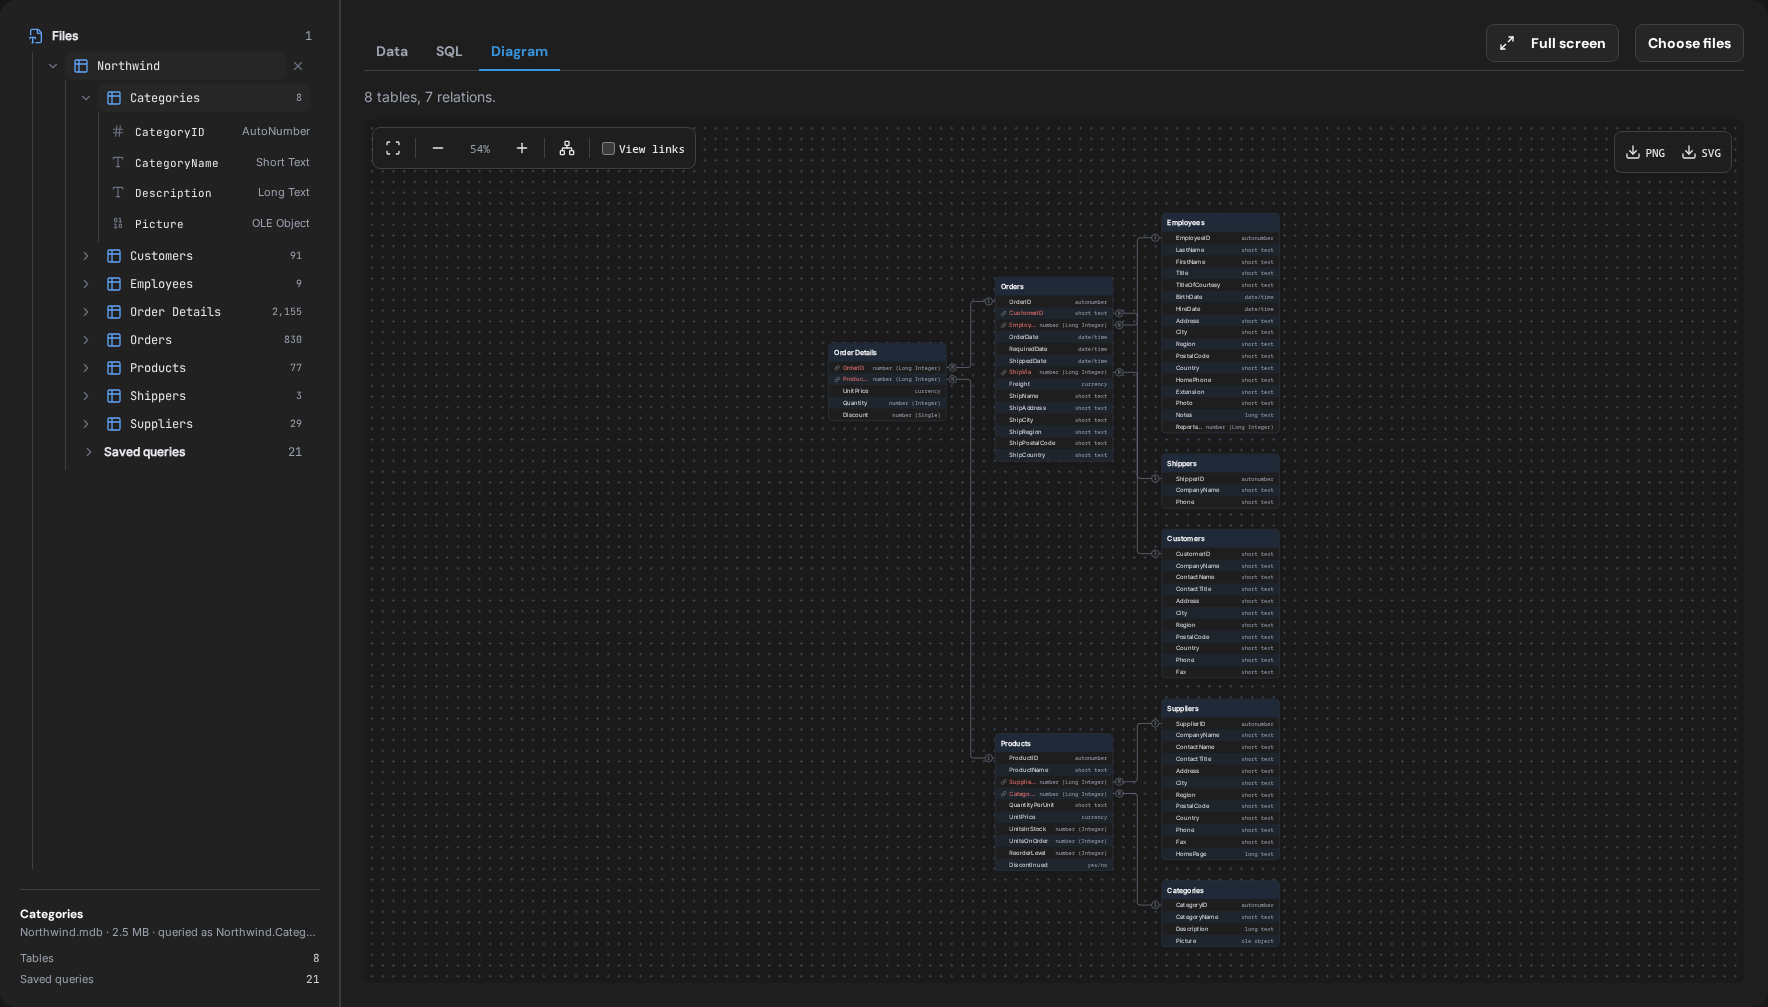This screenshot has height=1007, width=1768.
Task: Zoom out the diagram with minus
Action: click(x=437, y=148)
